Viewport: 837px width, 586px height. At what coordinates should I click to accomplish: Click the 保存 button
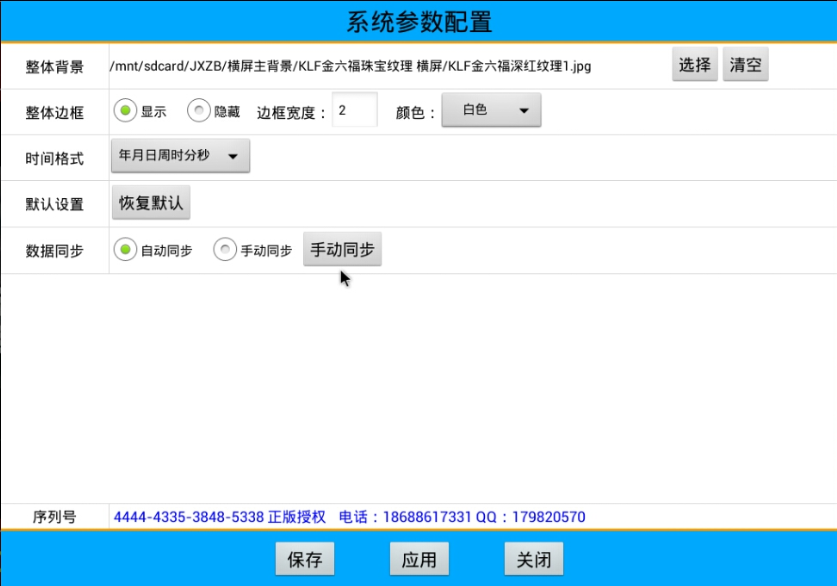[305, 559]
